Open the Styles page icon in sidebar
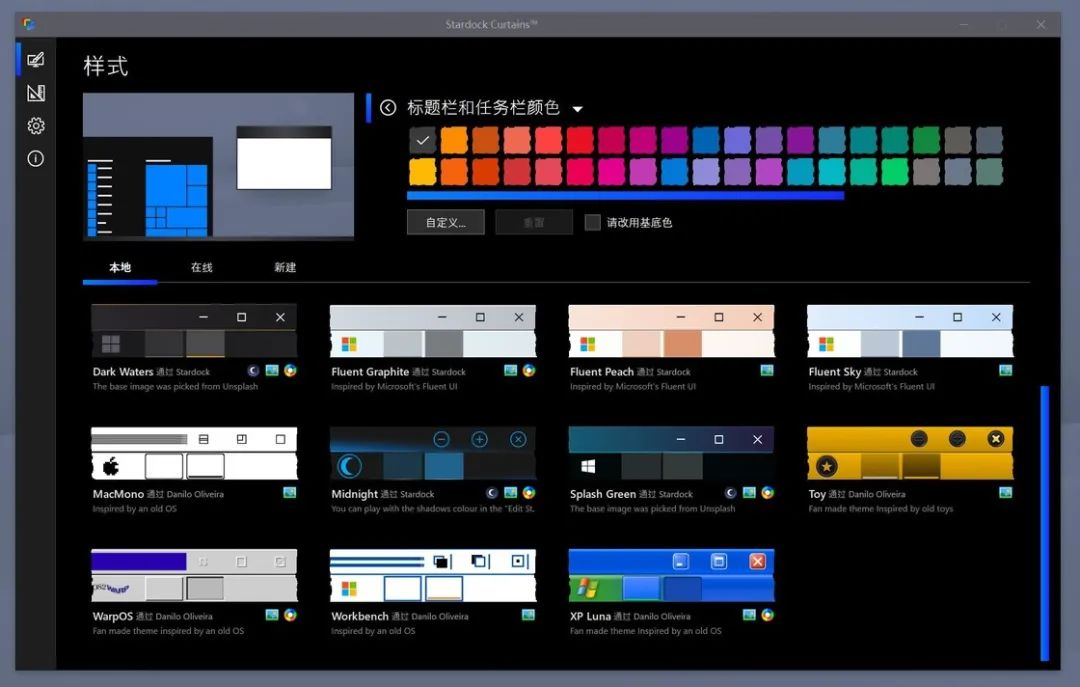Image resolution: width=1080 pixels, height=687 pixels. pos(36,60)
